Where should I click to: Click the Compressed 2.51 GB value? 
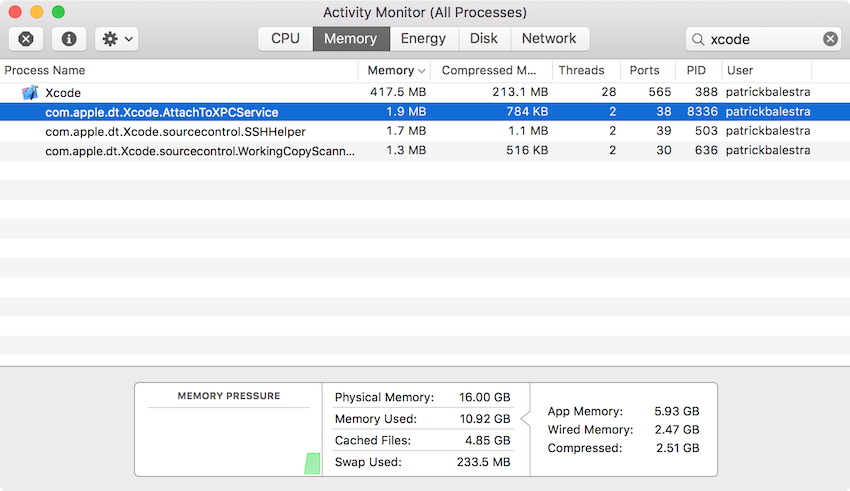pyautogui.click(x=678, y=448)
